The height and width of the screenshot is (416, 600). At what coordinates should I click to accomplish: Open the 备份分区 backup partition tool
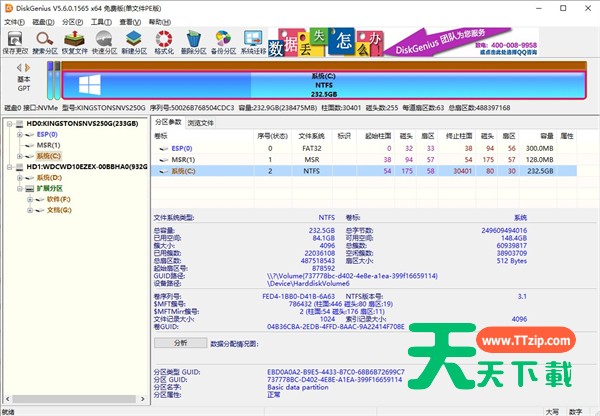[223, 42]
